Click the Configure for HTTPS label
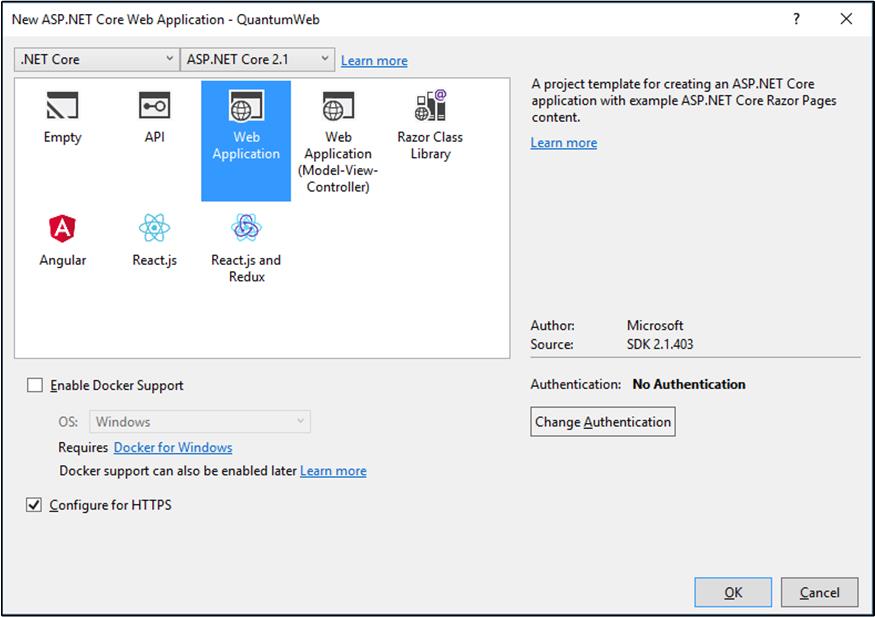This screenshot has height=617, width=876. click(x=111, y=505)
